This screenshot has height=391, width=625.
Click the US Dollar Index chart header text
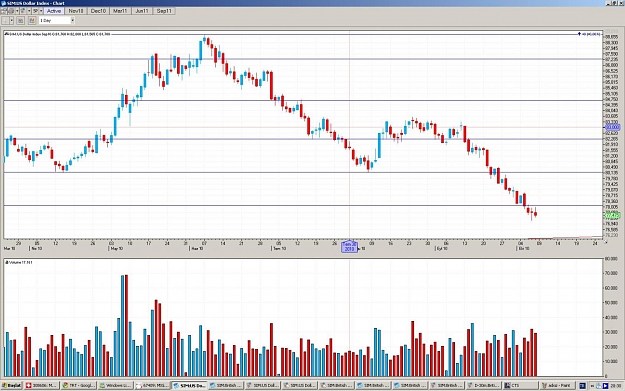tap(58, 34)
